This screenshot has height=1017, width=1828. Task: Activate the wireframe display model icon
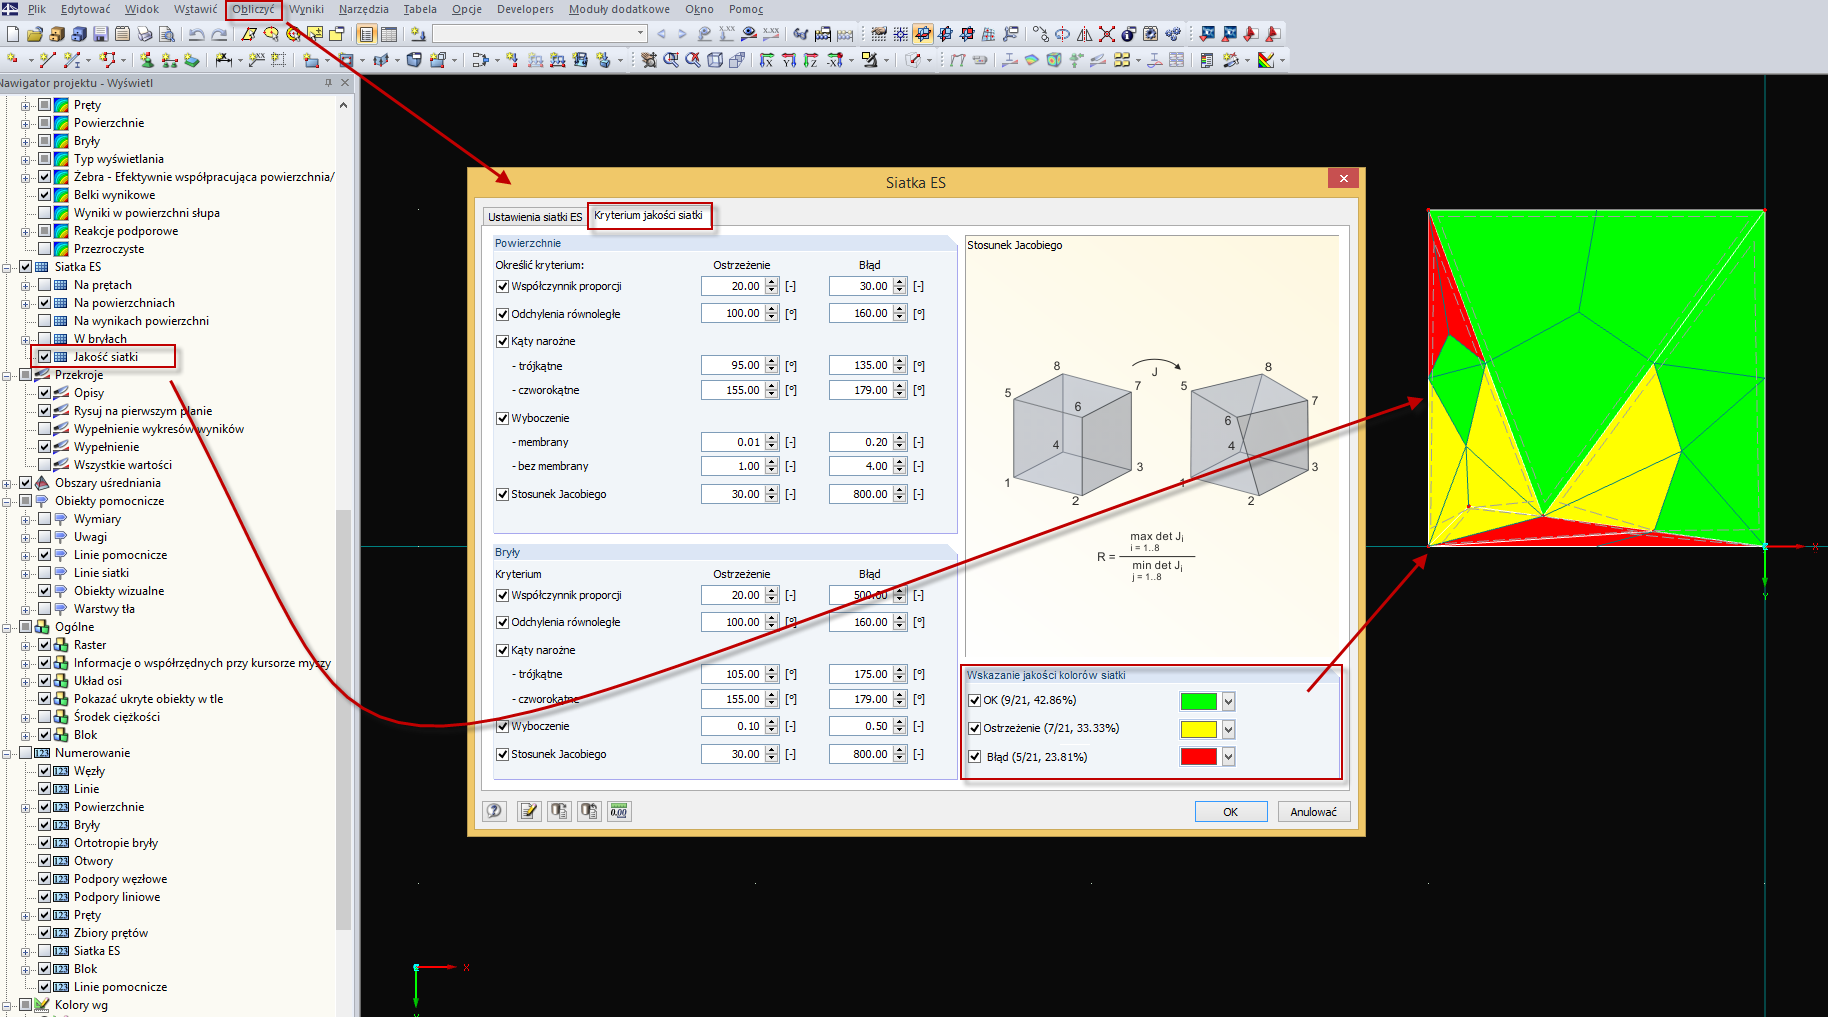pyautogui.click(x=715, y=60)
